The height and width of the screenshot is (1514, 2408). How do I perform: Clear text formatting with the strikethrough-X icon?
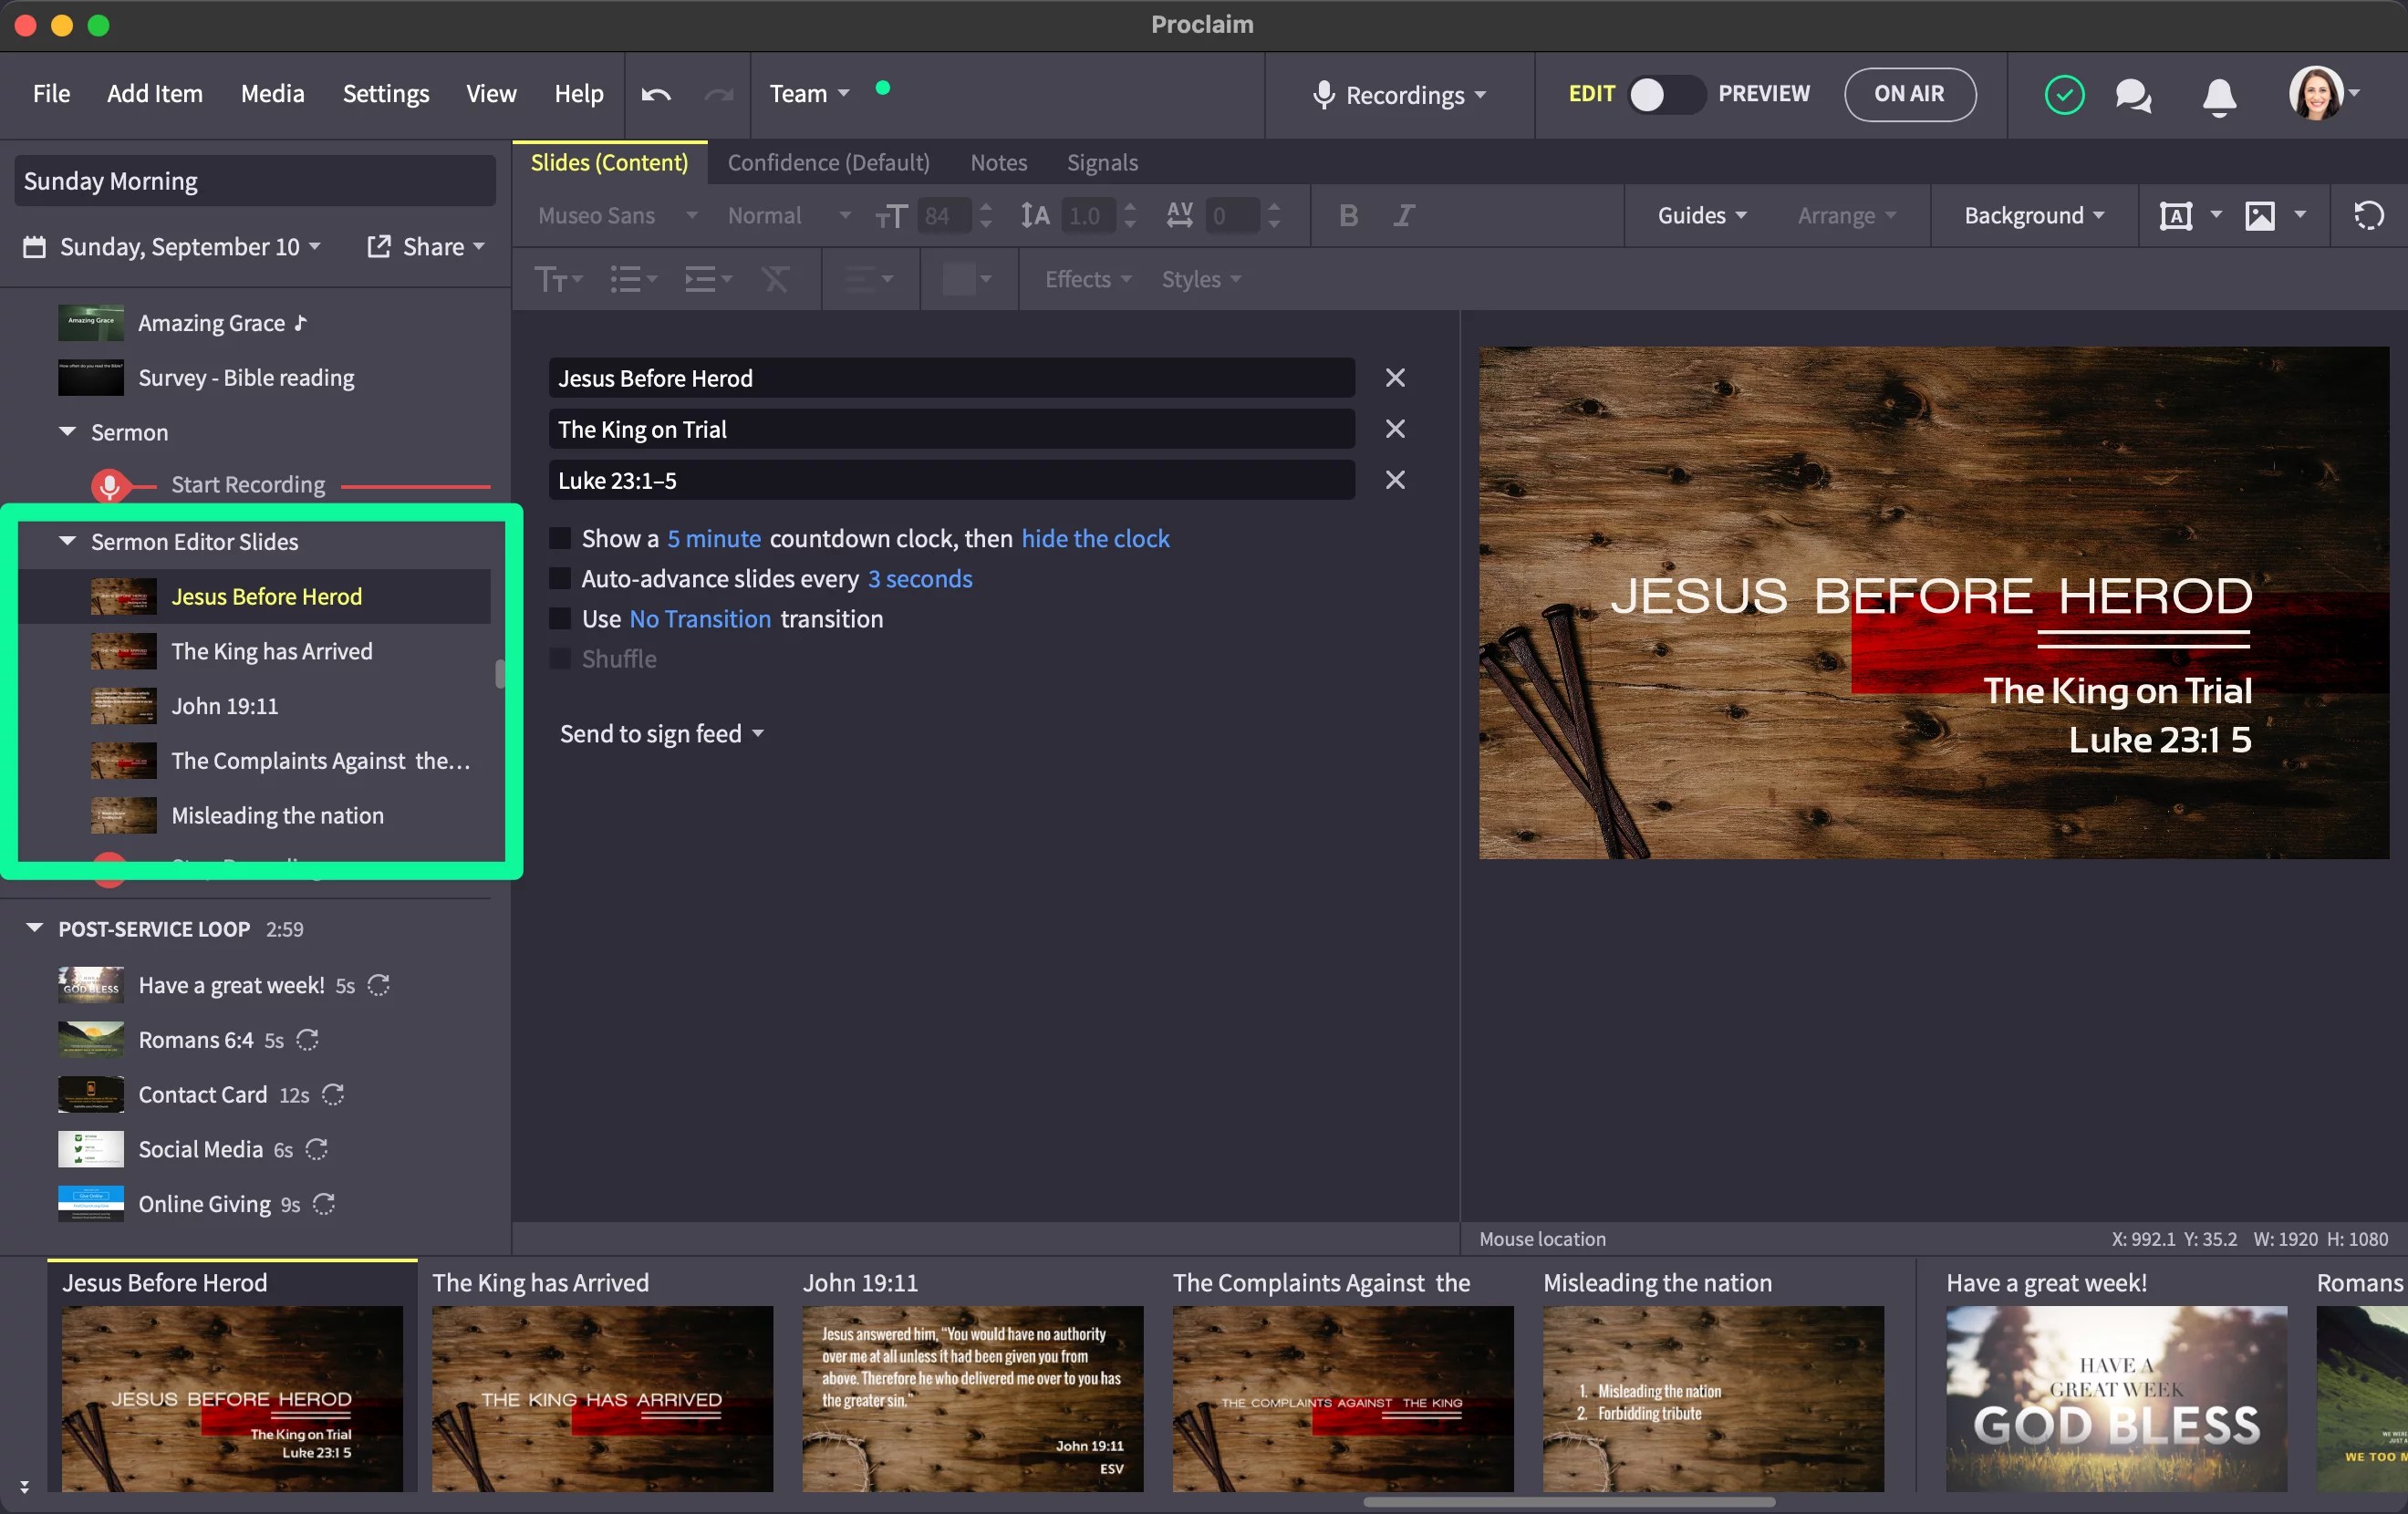(776, 279)
